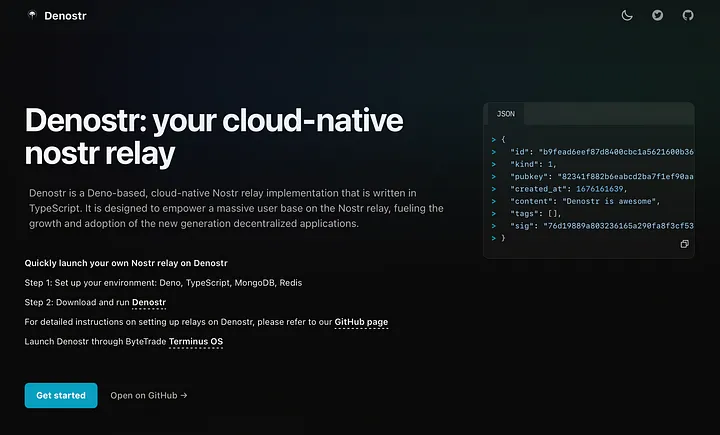Viewport: 720px width, 435px height.
Task: Follow the Open on GitHub link
Action: [x=149, y=395]
